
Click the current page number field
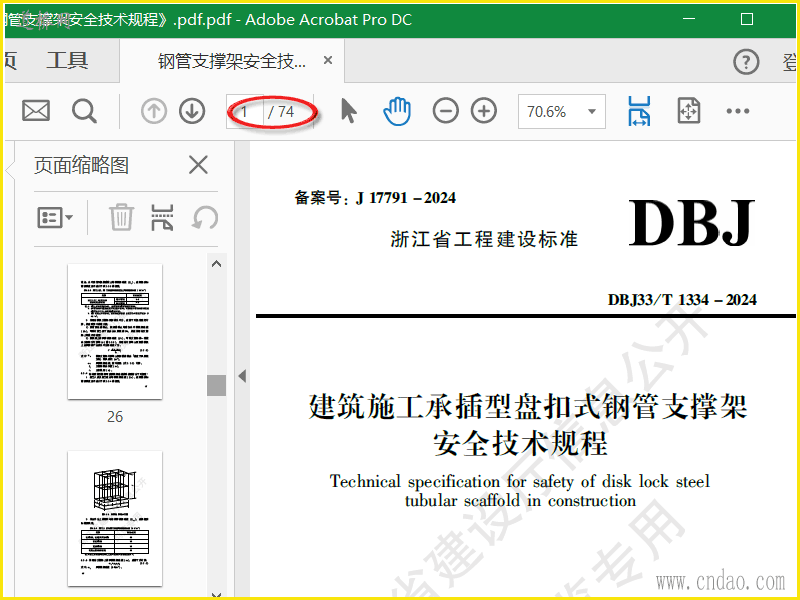point(245,111)
